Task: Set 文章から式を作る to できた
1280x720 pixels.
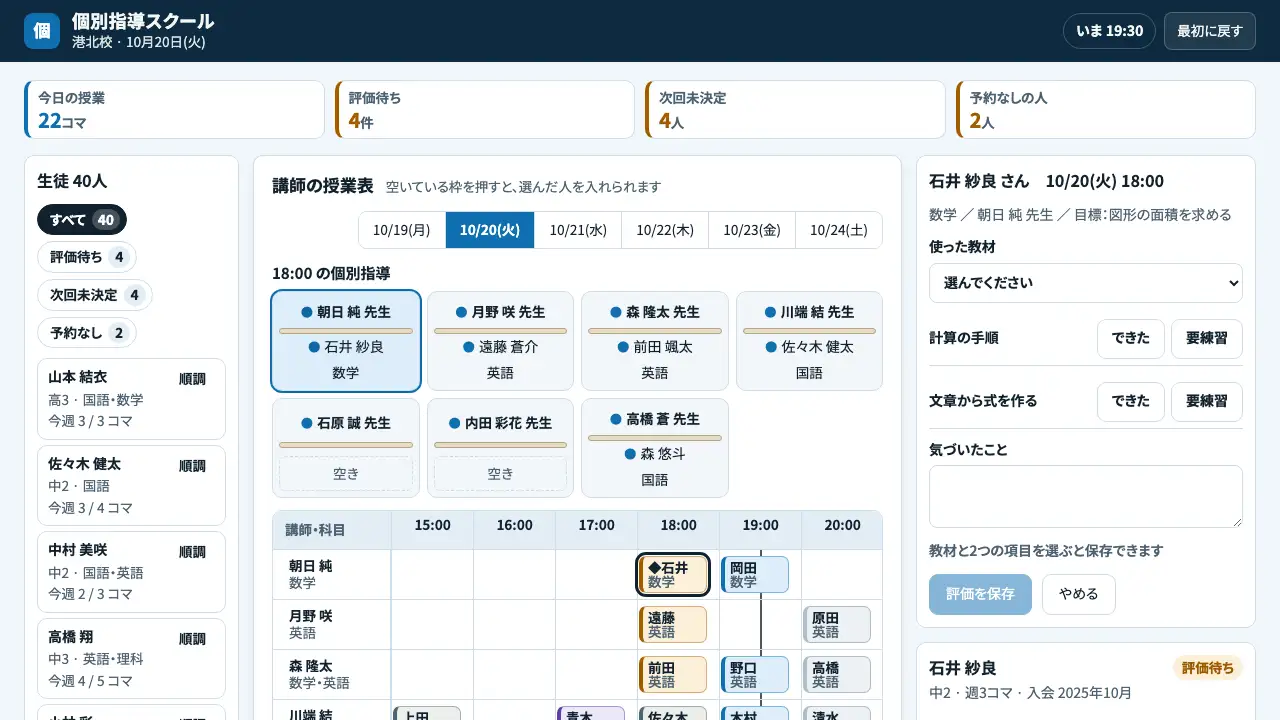Action: (x=1131, y=402)
